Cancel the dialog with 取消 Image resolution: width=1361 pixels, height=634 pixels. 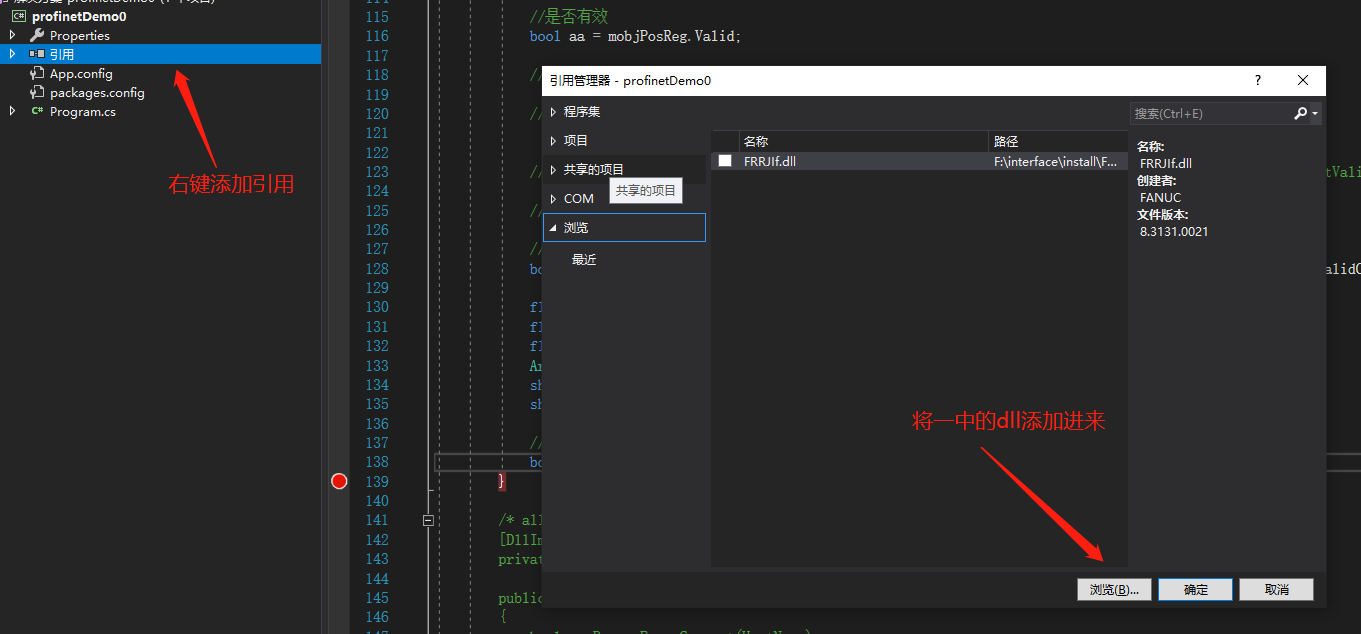[1276, 590]
